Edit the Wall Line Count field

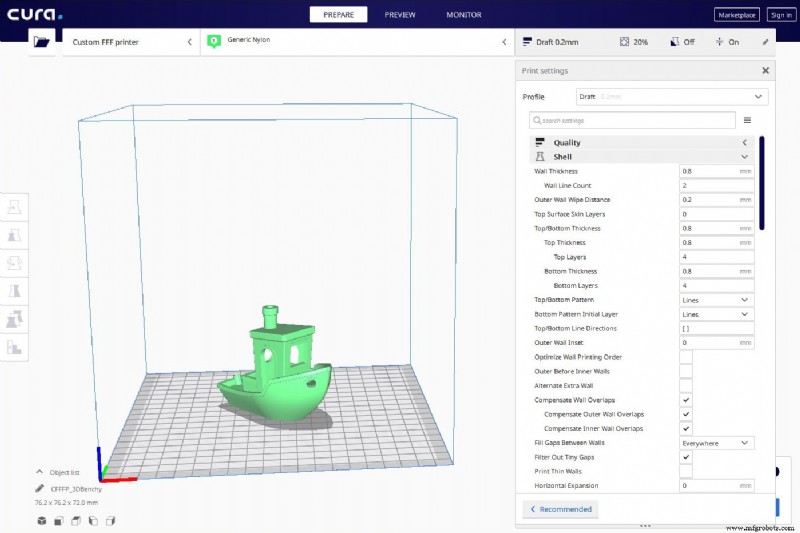point(716,186)
